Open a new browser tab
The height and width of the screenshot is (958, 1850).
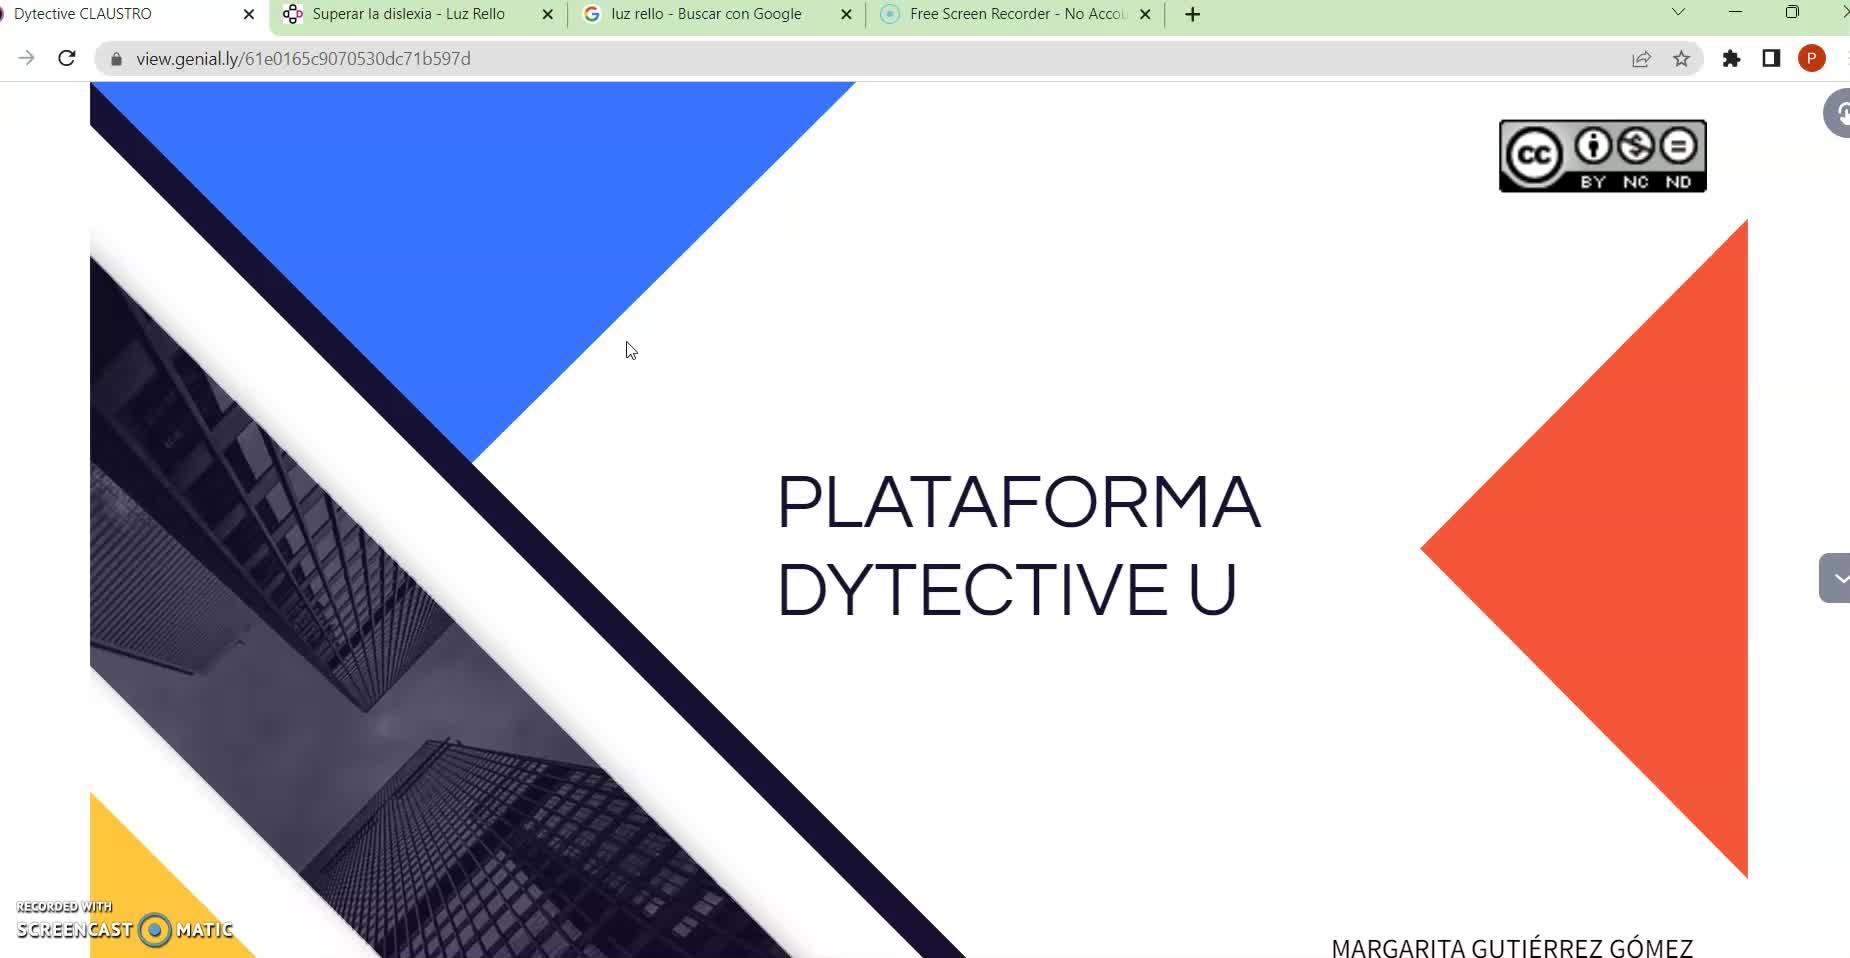click(1192, 15)
